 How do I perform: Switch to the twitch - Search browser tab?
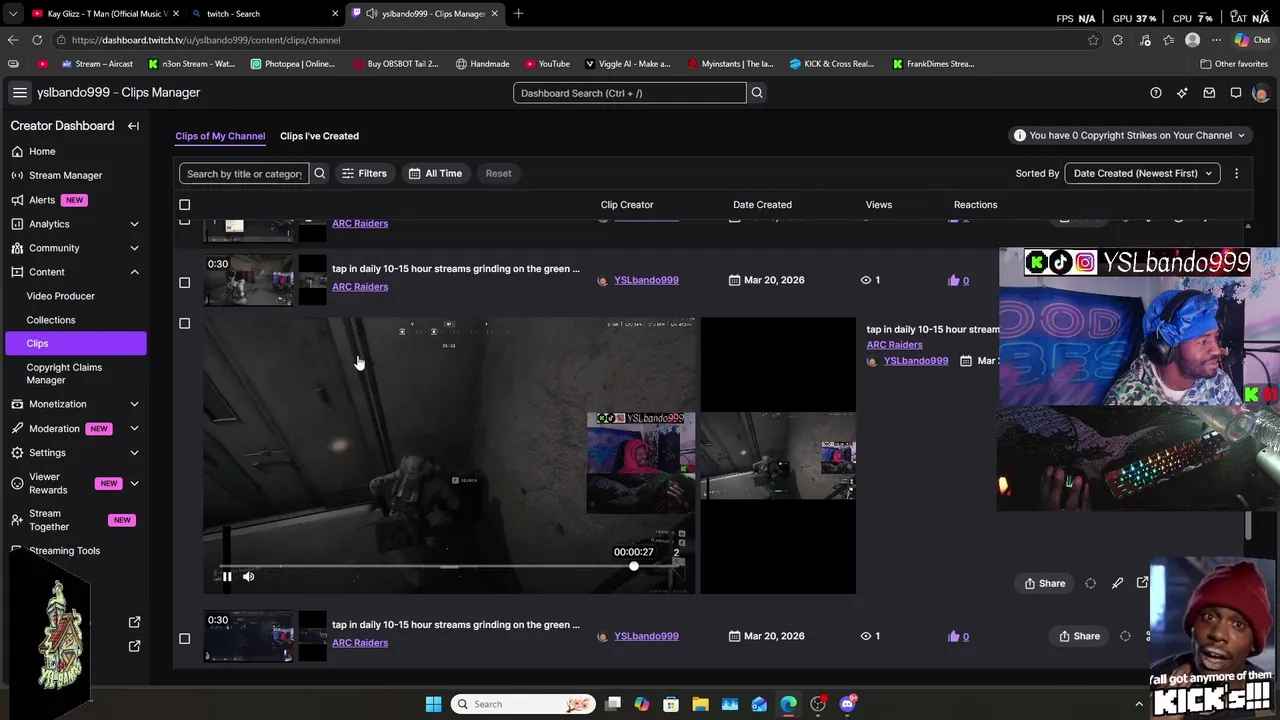tap(264, 14)
